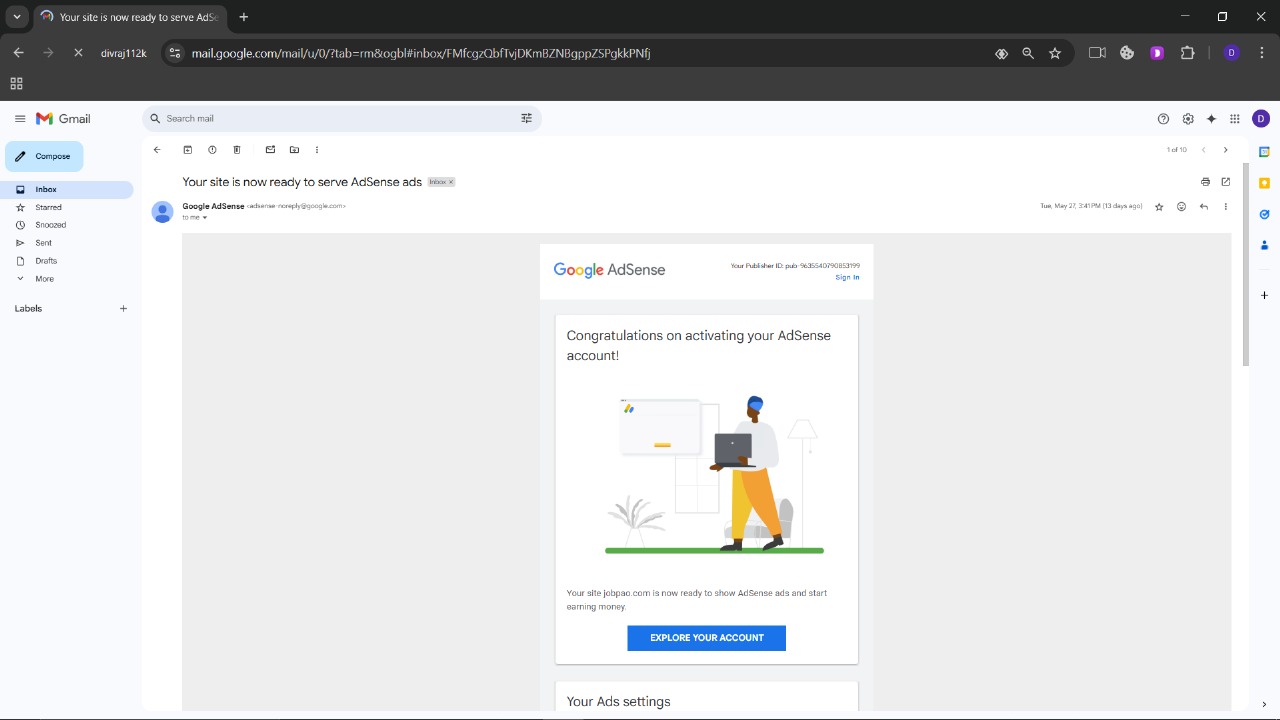
Task: Create a new label with plus
Action: pyautogui.click(x=123, y=309)
